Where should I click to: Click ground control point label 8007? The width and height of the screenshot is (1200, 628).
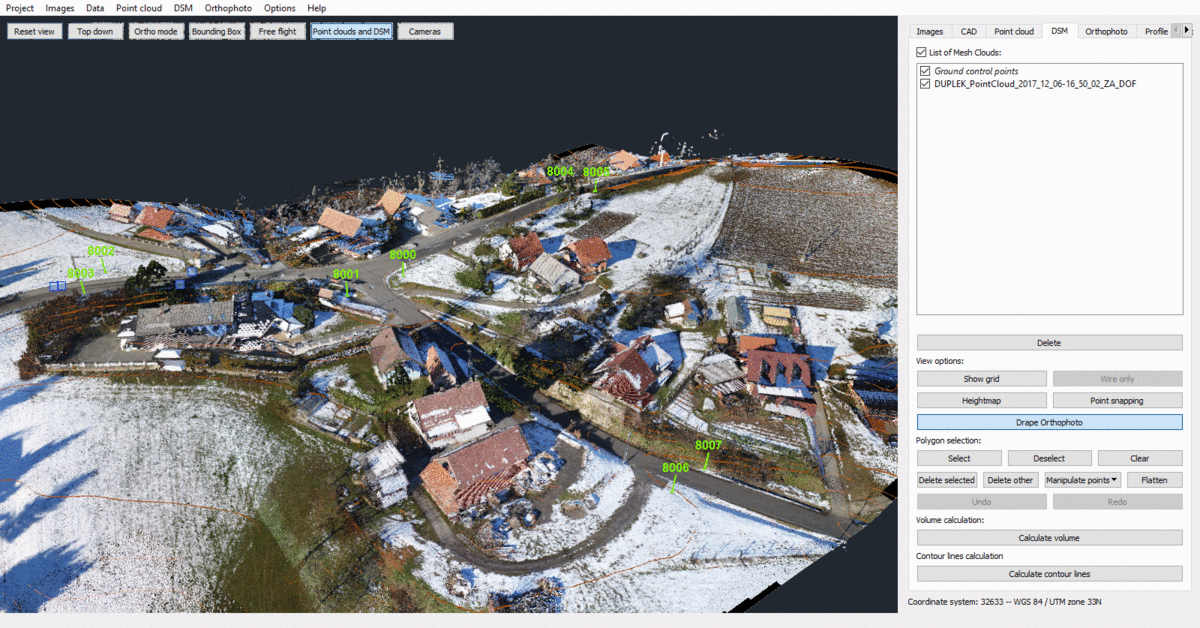coord(708,445)
